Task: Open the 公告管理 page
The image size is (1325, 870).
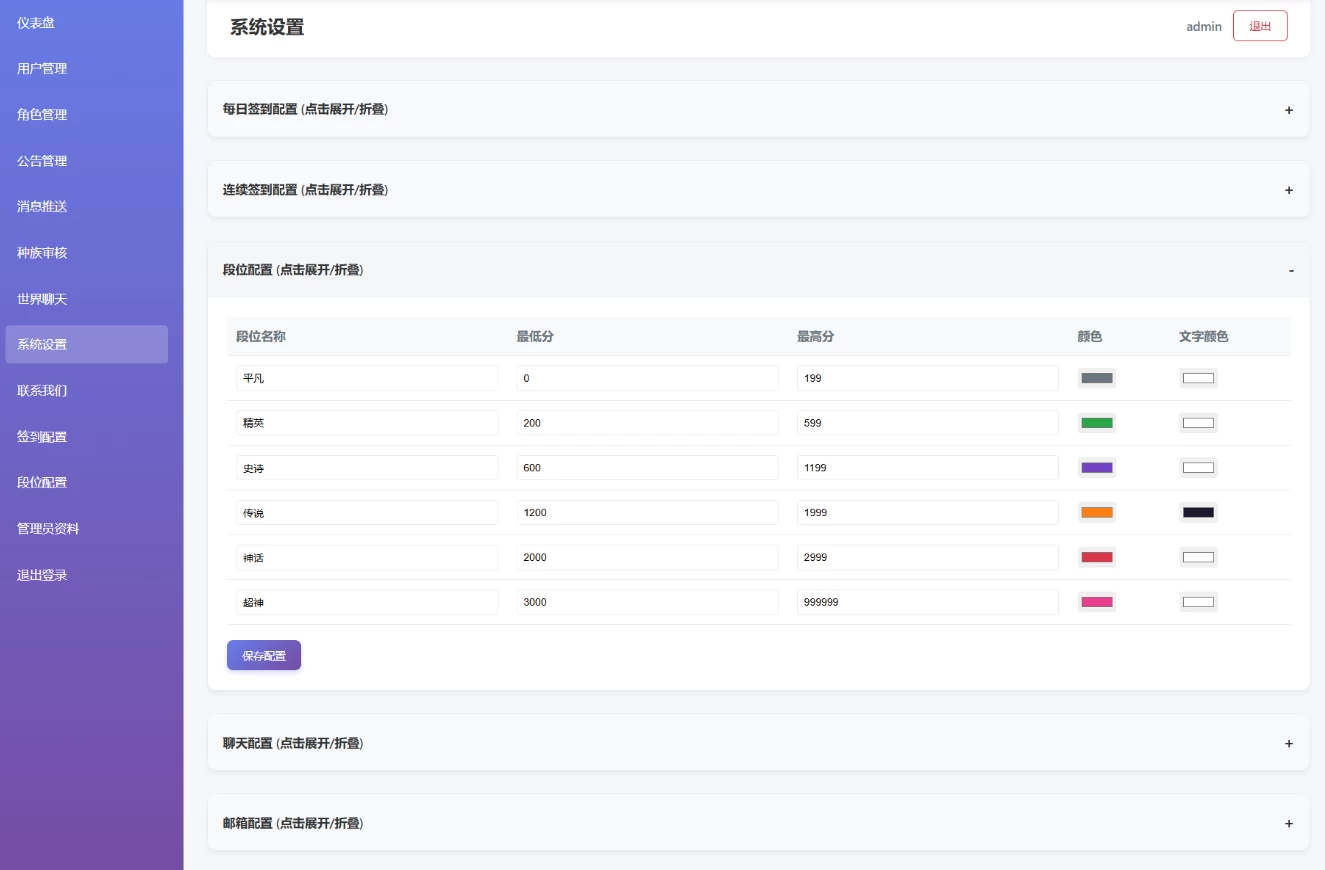Action: [x=40, y=160]
